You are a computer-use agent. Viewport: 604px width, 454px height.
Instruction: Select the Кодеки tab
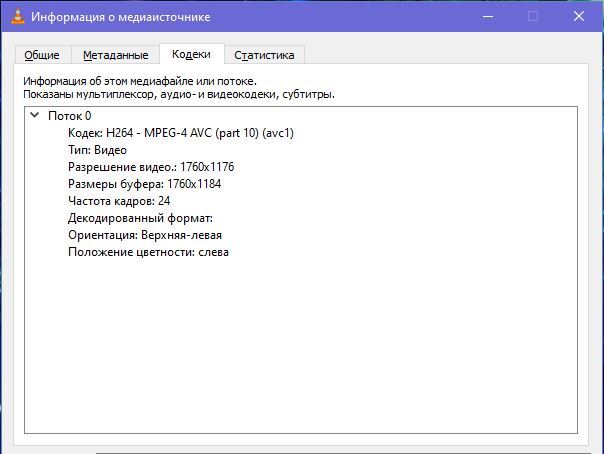(x=191, y=54)
